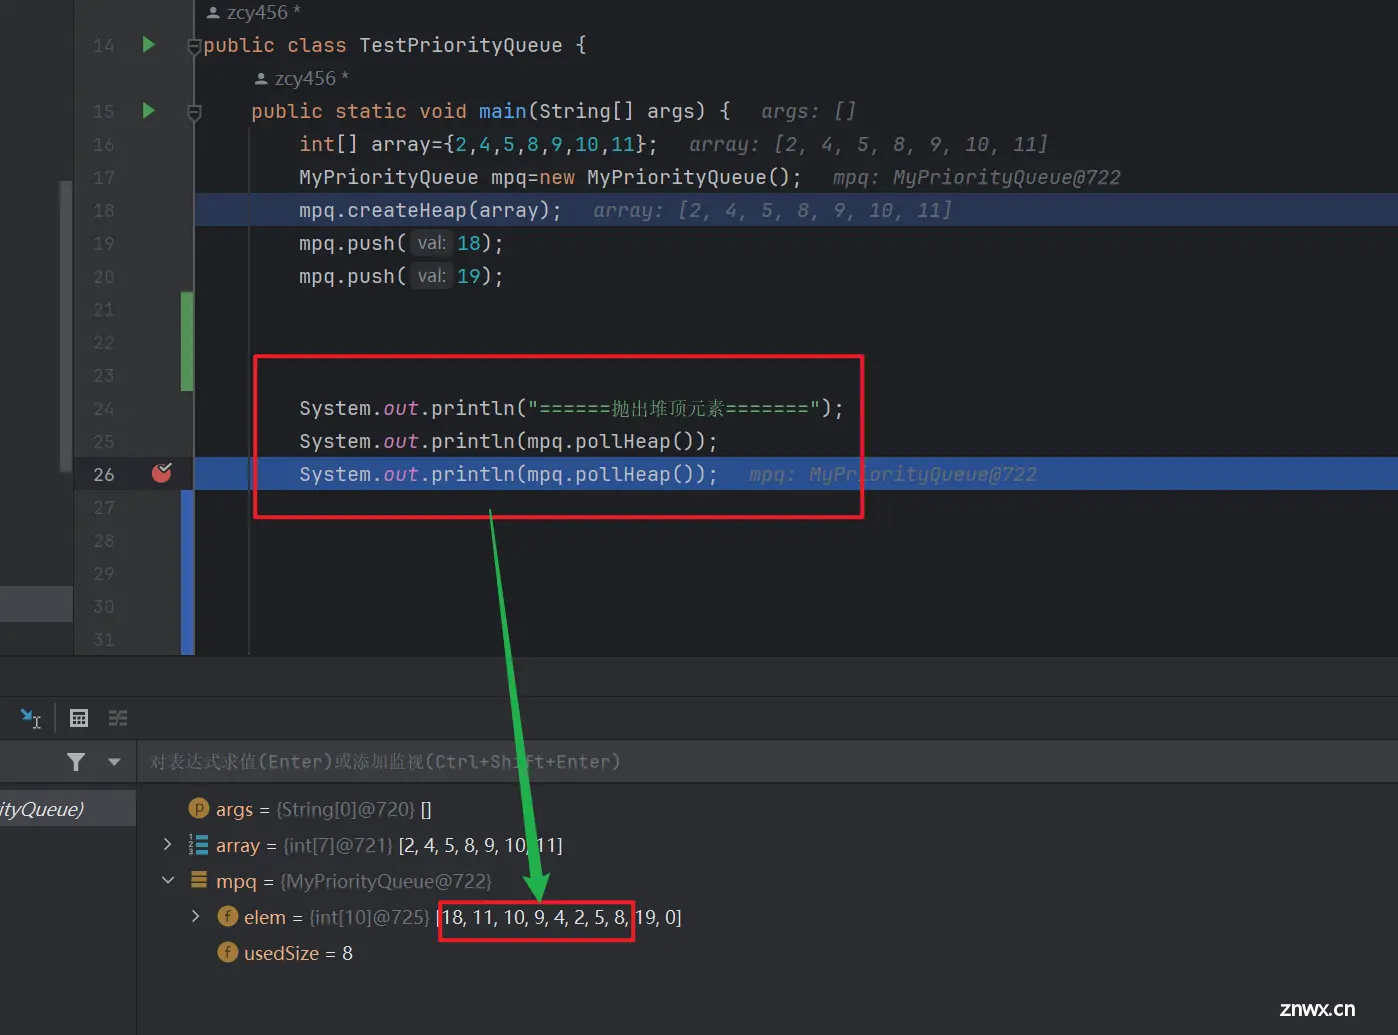1398x1035 pixels.
Task: Click the main method name
Action: (503, 111)
